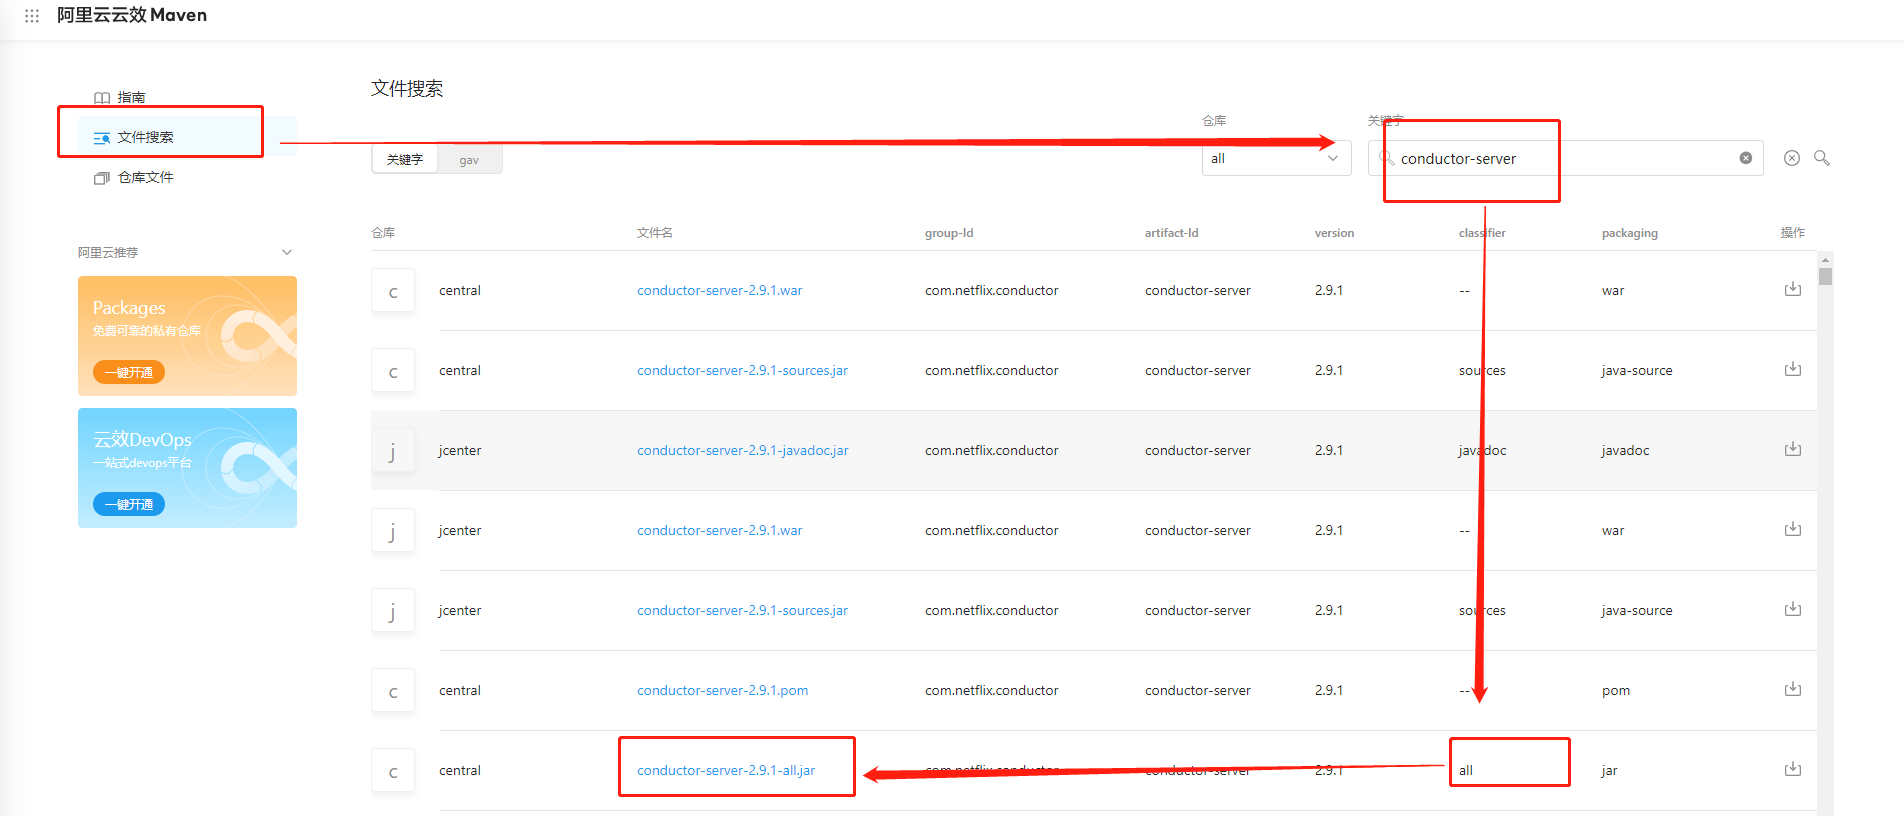Click the reset circle-x icon beside search

coord(1792,158)
